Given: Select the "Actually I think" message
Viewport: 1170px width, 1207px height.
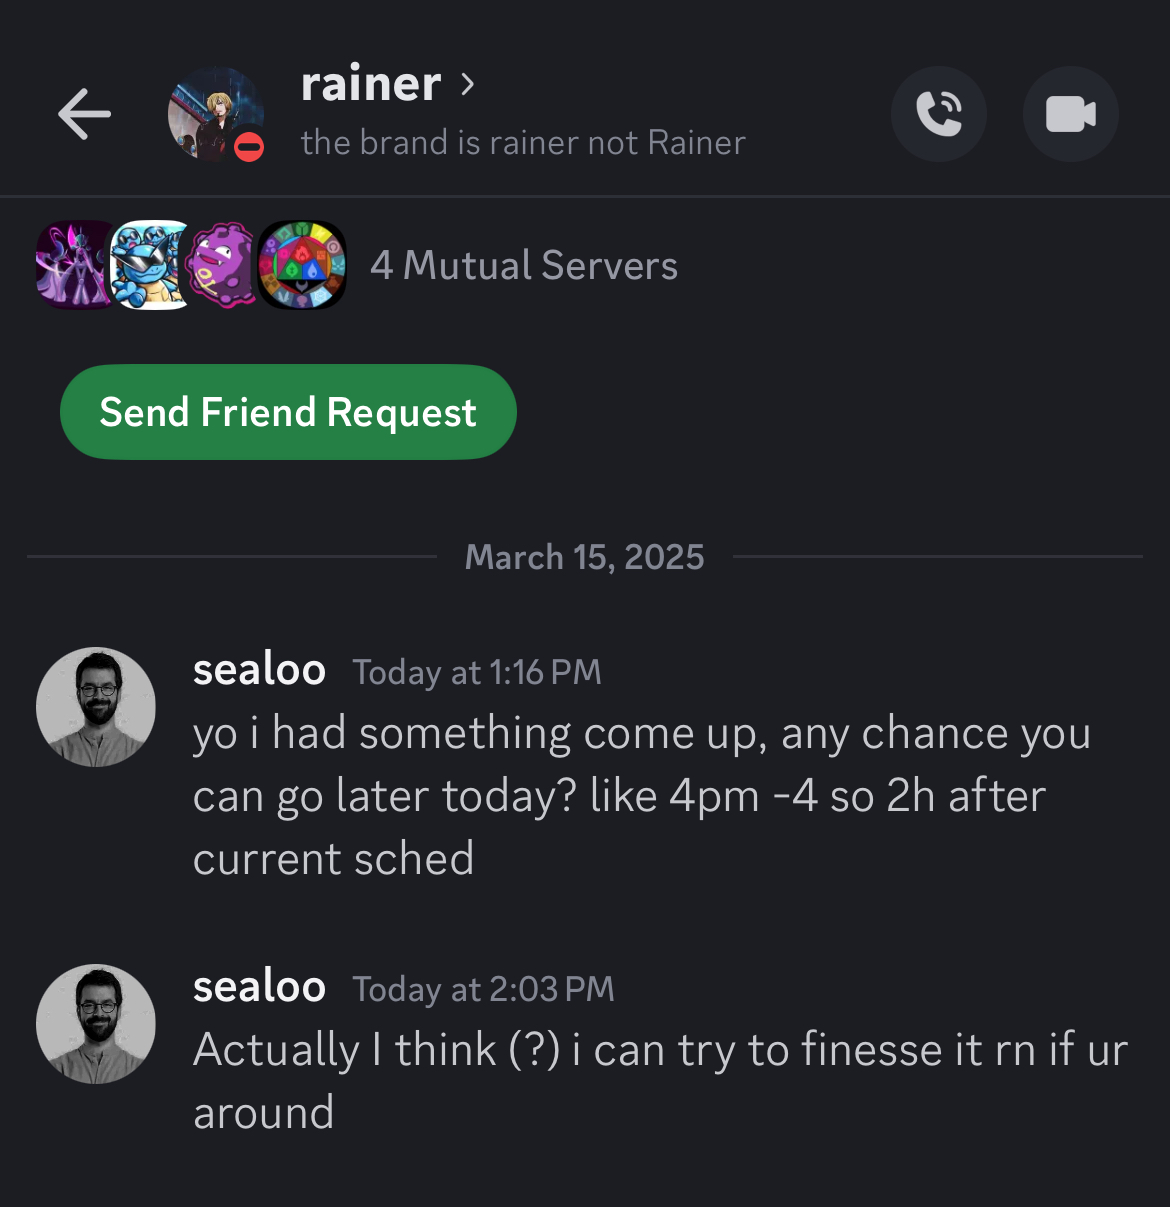Looking at the screenshot, I should click(660, 1080).
